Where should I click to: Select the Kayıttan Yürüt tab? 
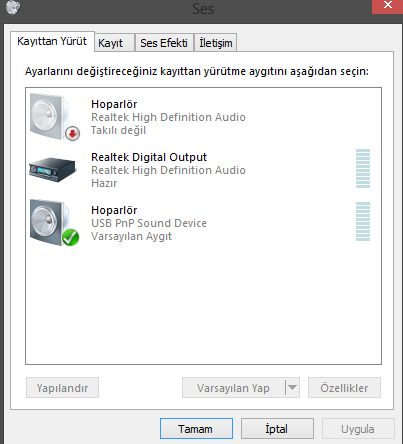[x=52, y=41]
